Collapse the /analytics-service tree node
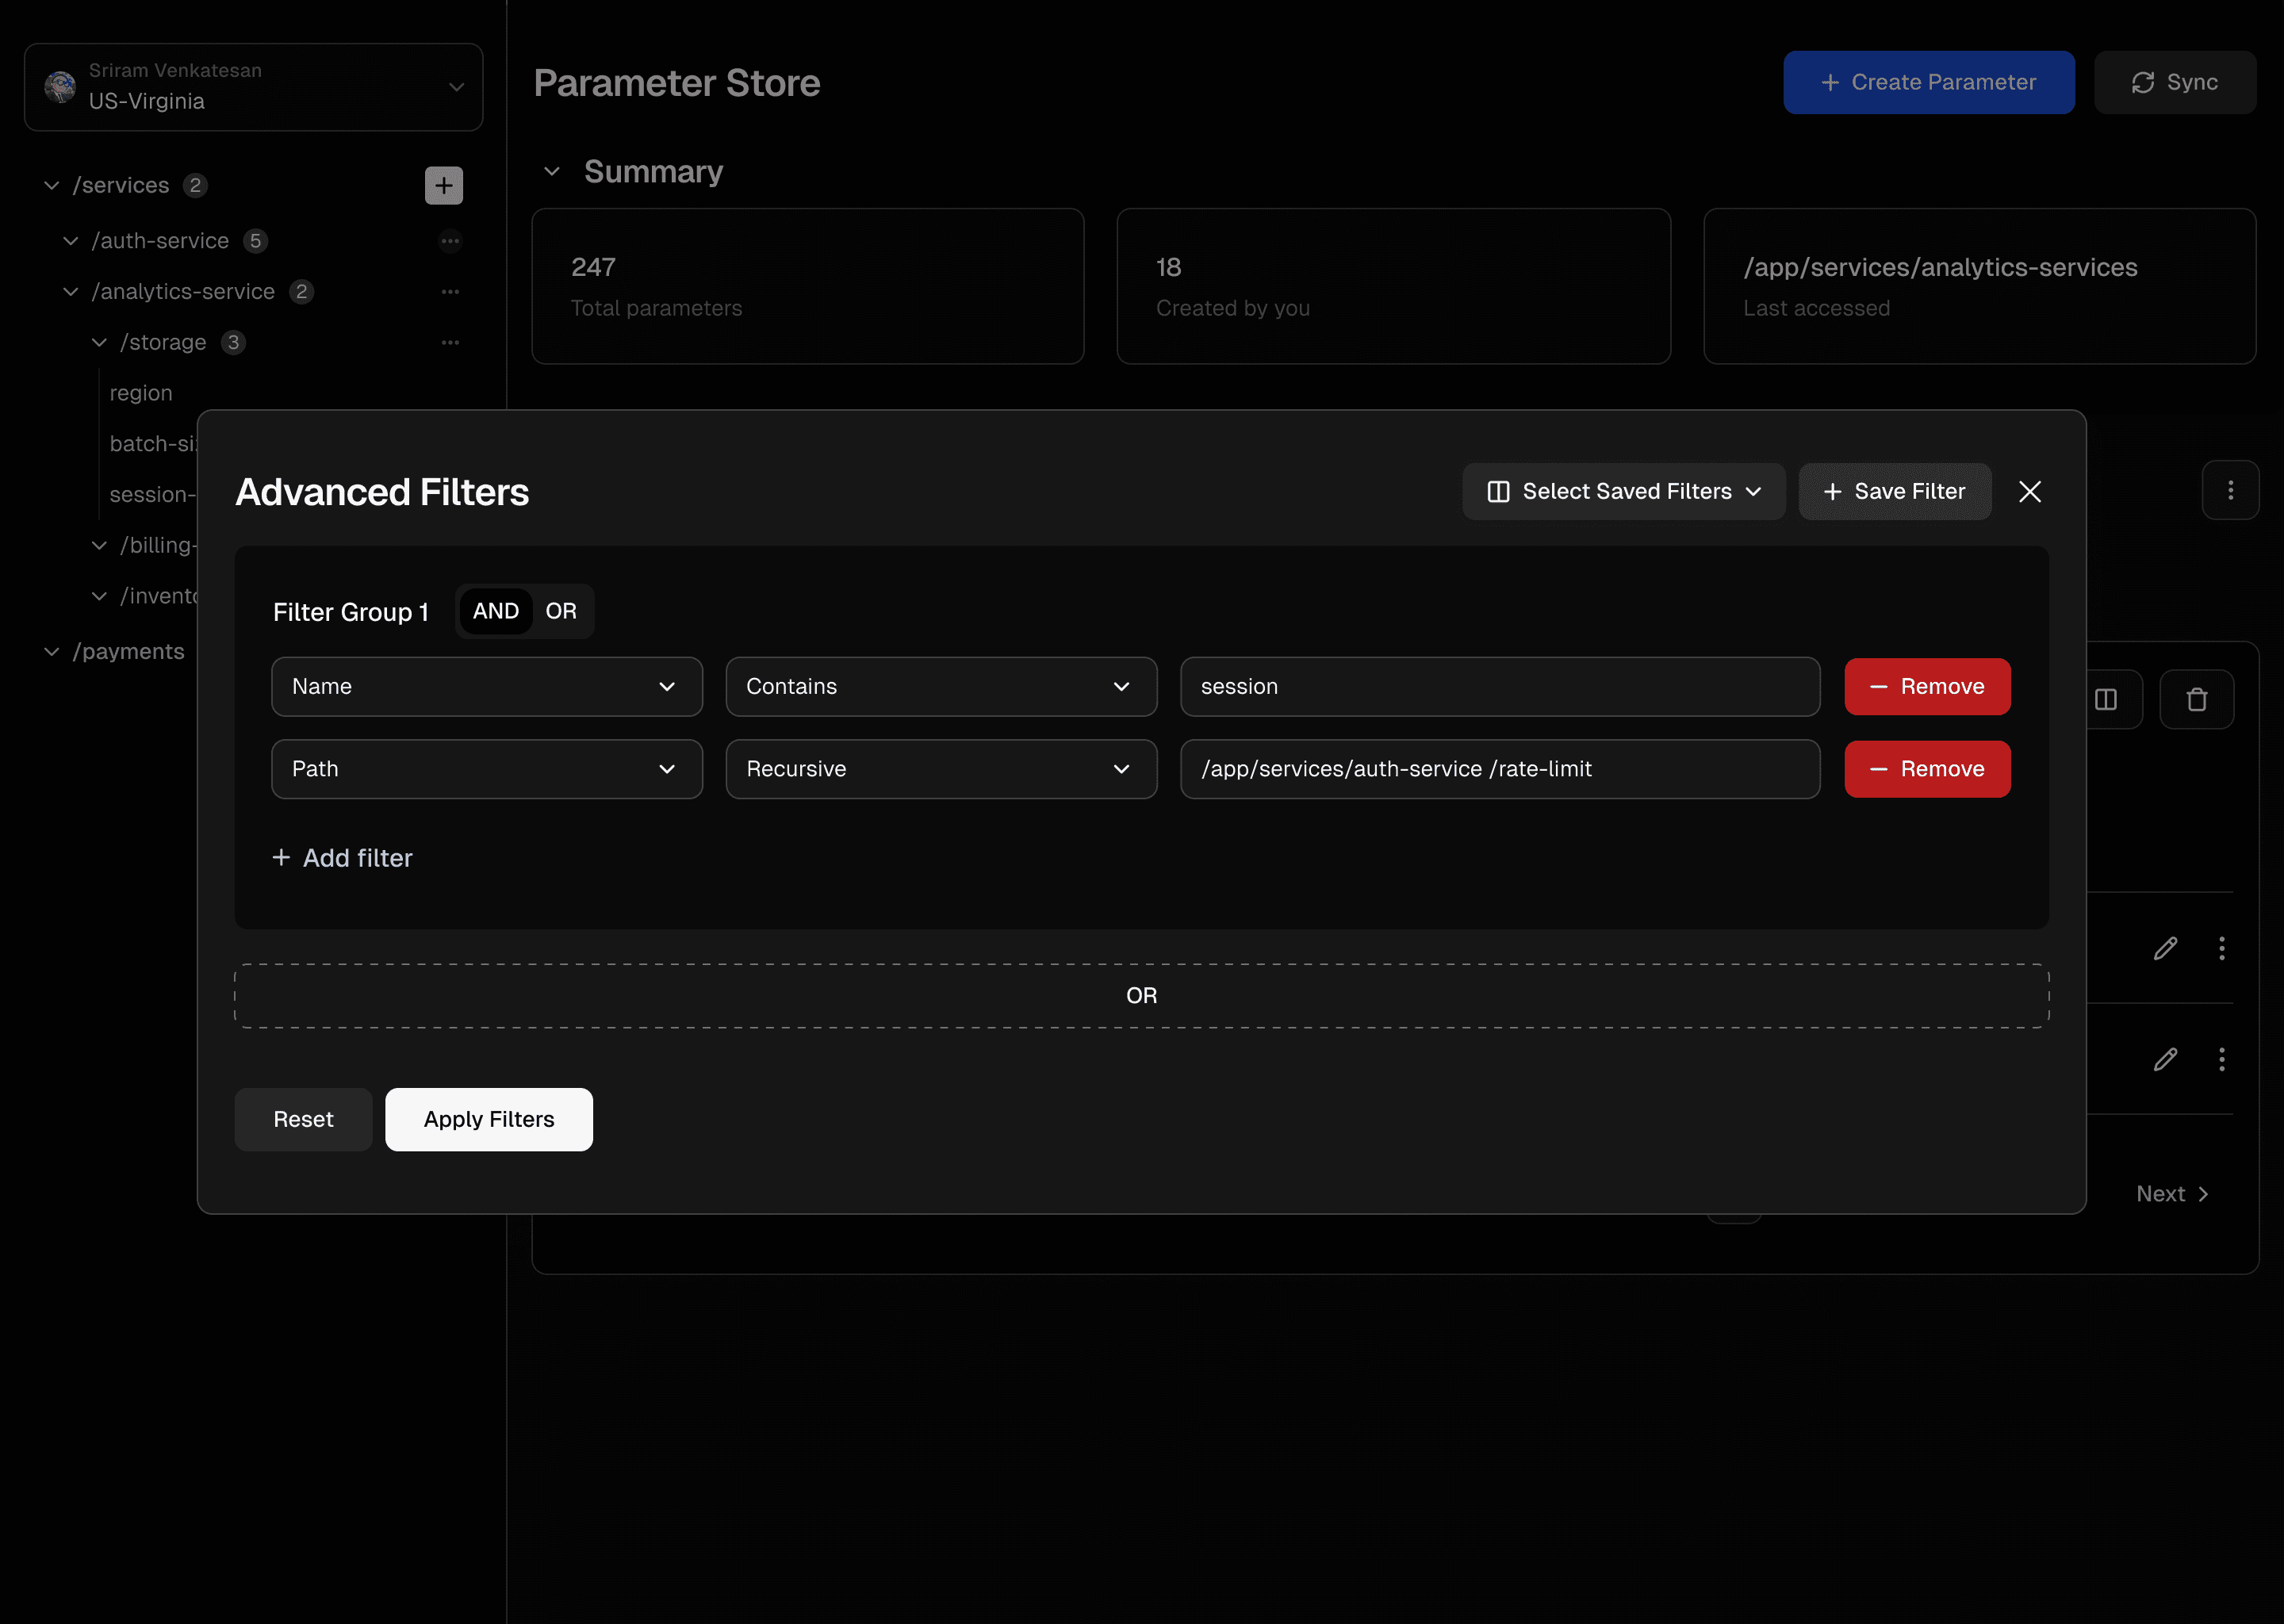Viewport: 2284px width, 1624px height. click(x=71, y=292)
